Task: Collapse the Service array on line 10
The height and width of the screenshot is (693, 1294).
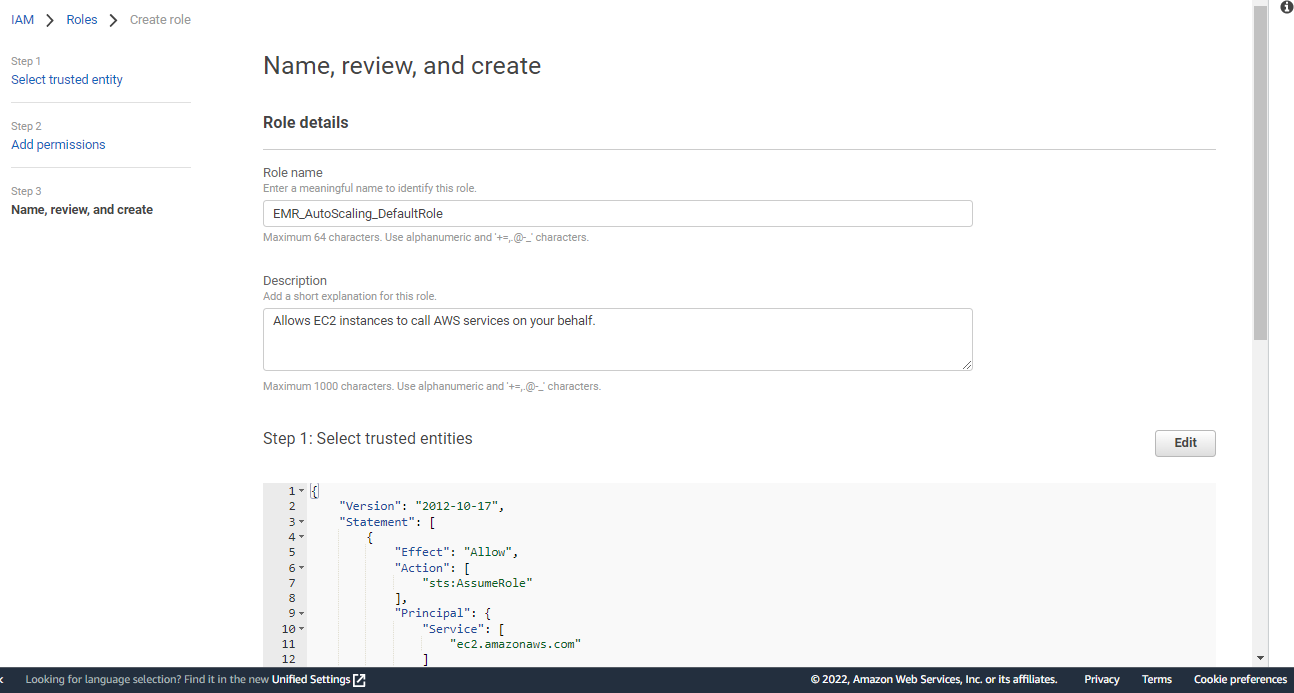Action: (x=303, y=628)
